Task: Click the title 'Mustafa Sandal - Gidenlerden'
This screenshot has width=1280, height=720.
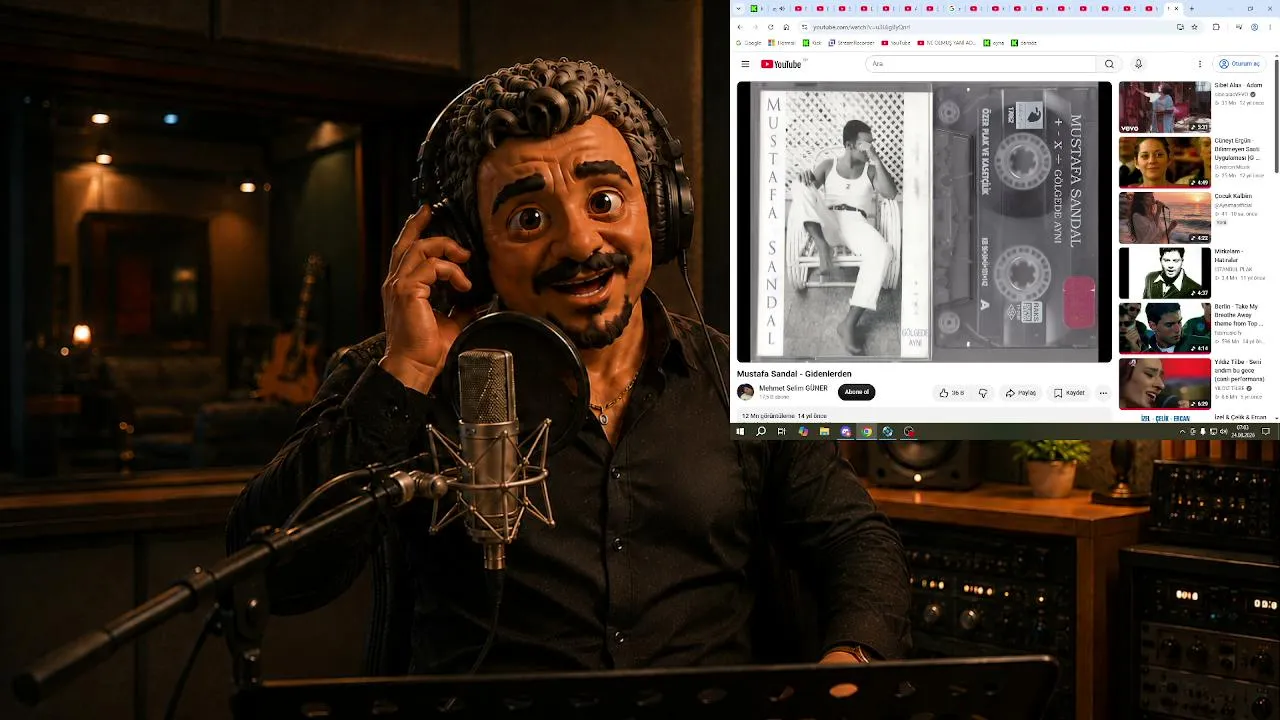Action: 794,373
